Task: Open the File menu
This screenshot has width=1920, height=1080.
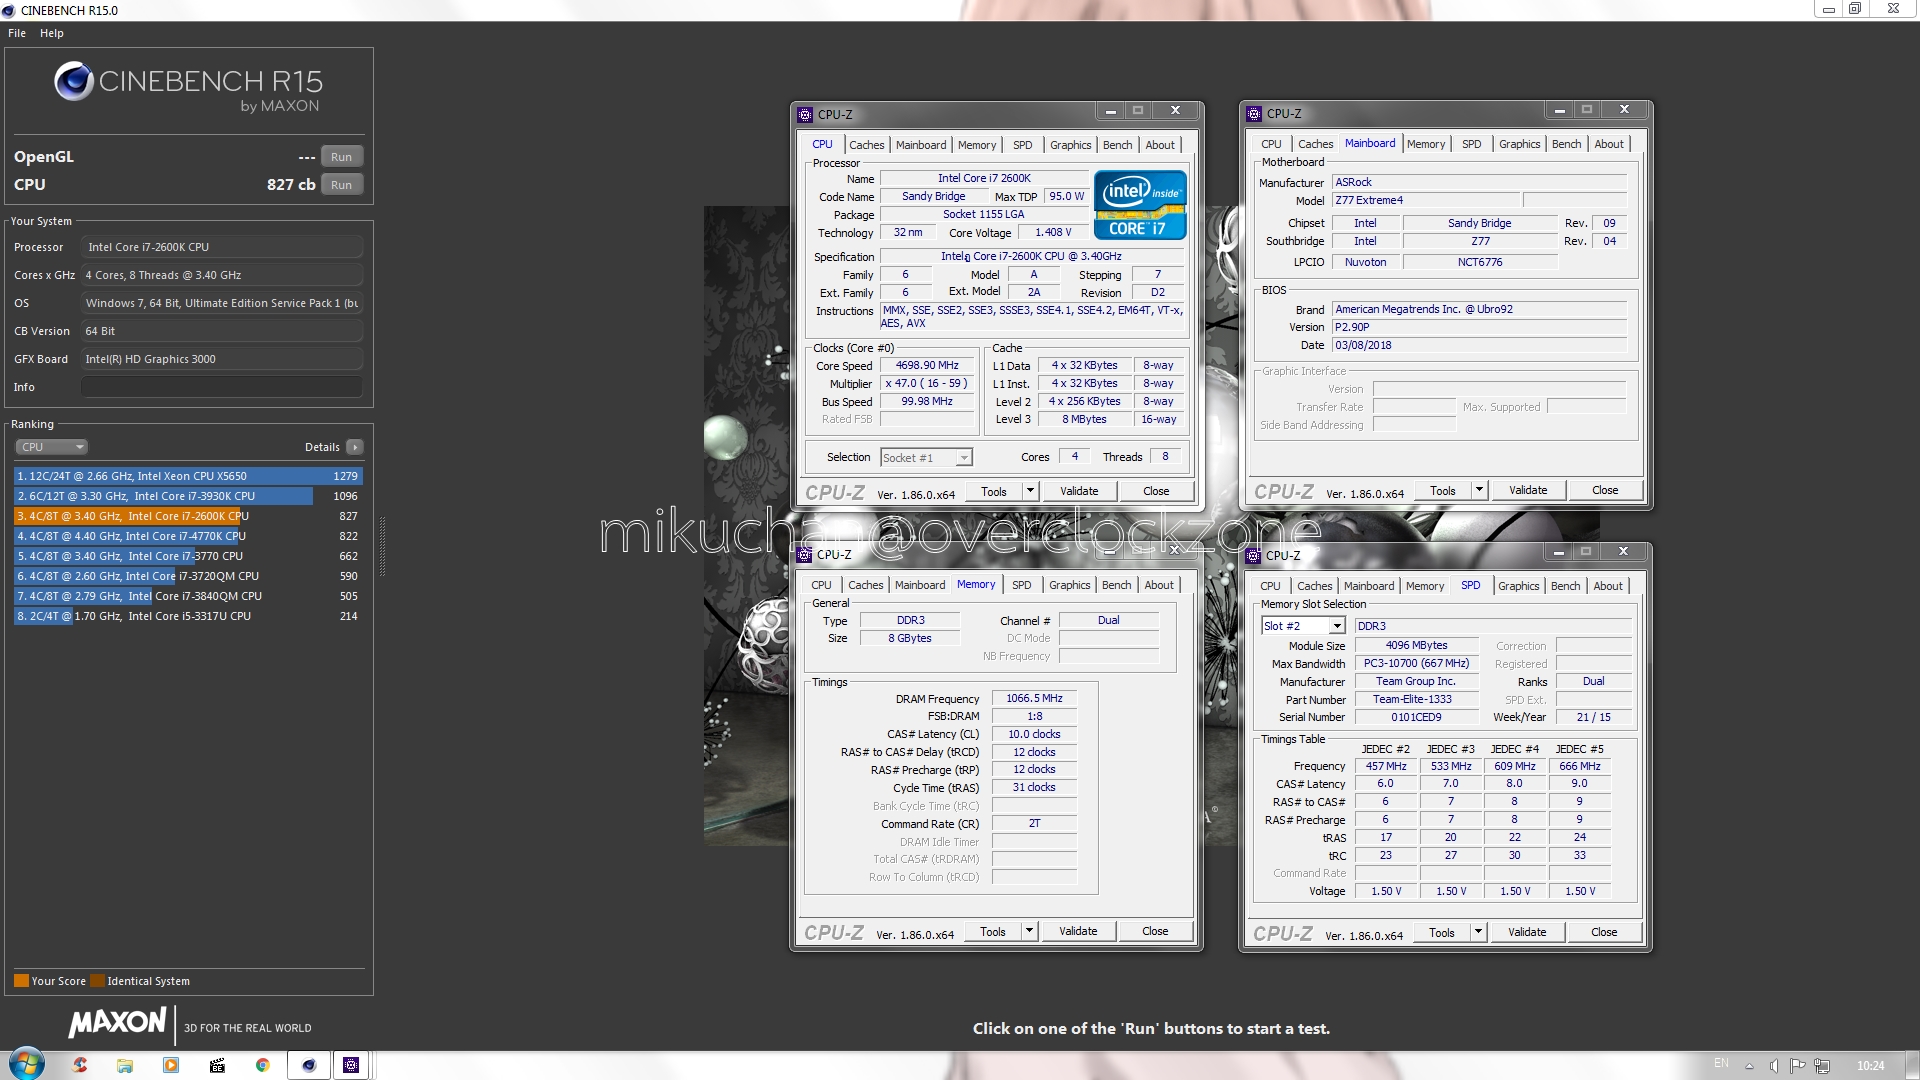Action: pyautogui.click(x=17, y=33)
